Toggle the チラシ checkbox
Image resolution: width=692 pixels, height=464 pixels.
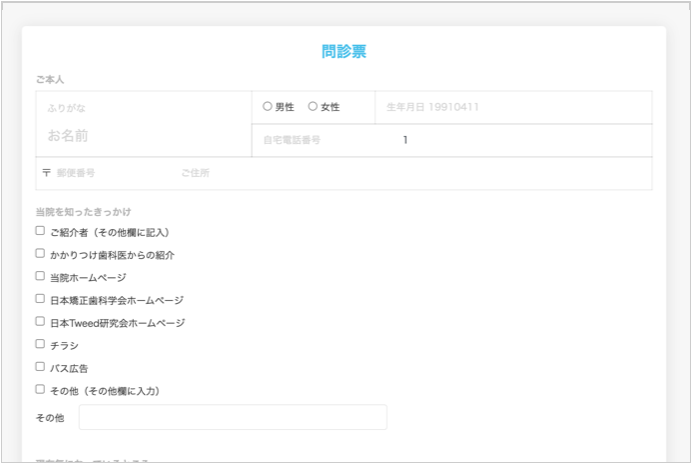tap(40, 344)
